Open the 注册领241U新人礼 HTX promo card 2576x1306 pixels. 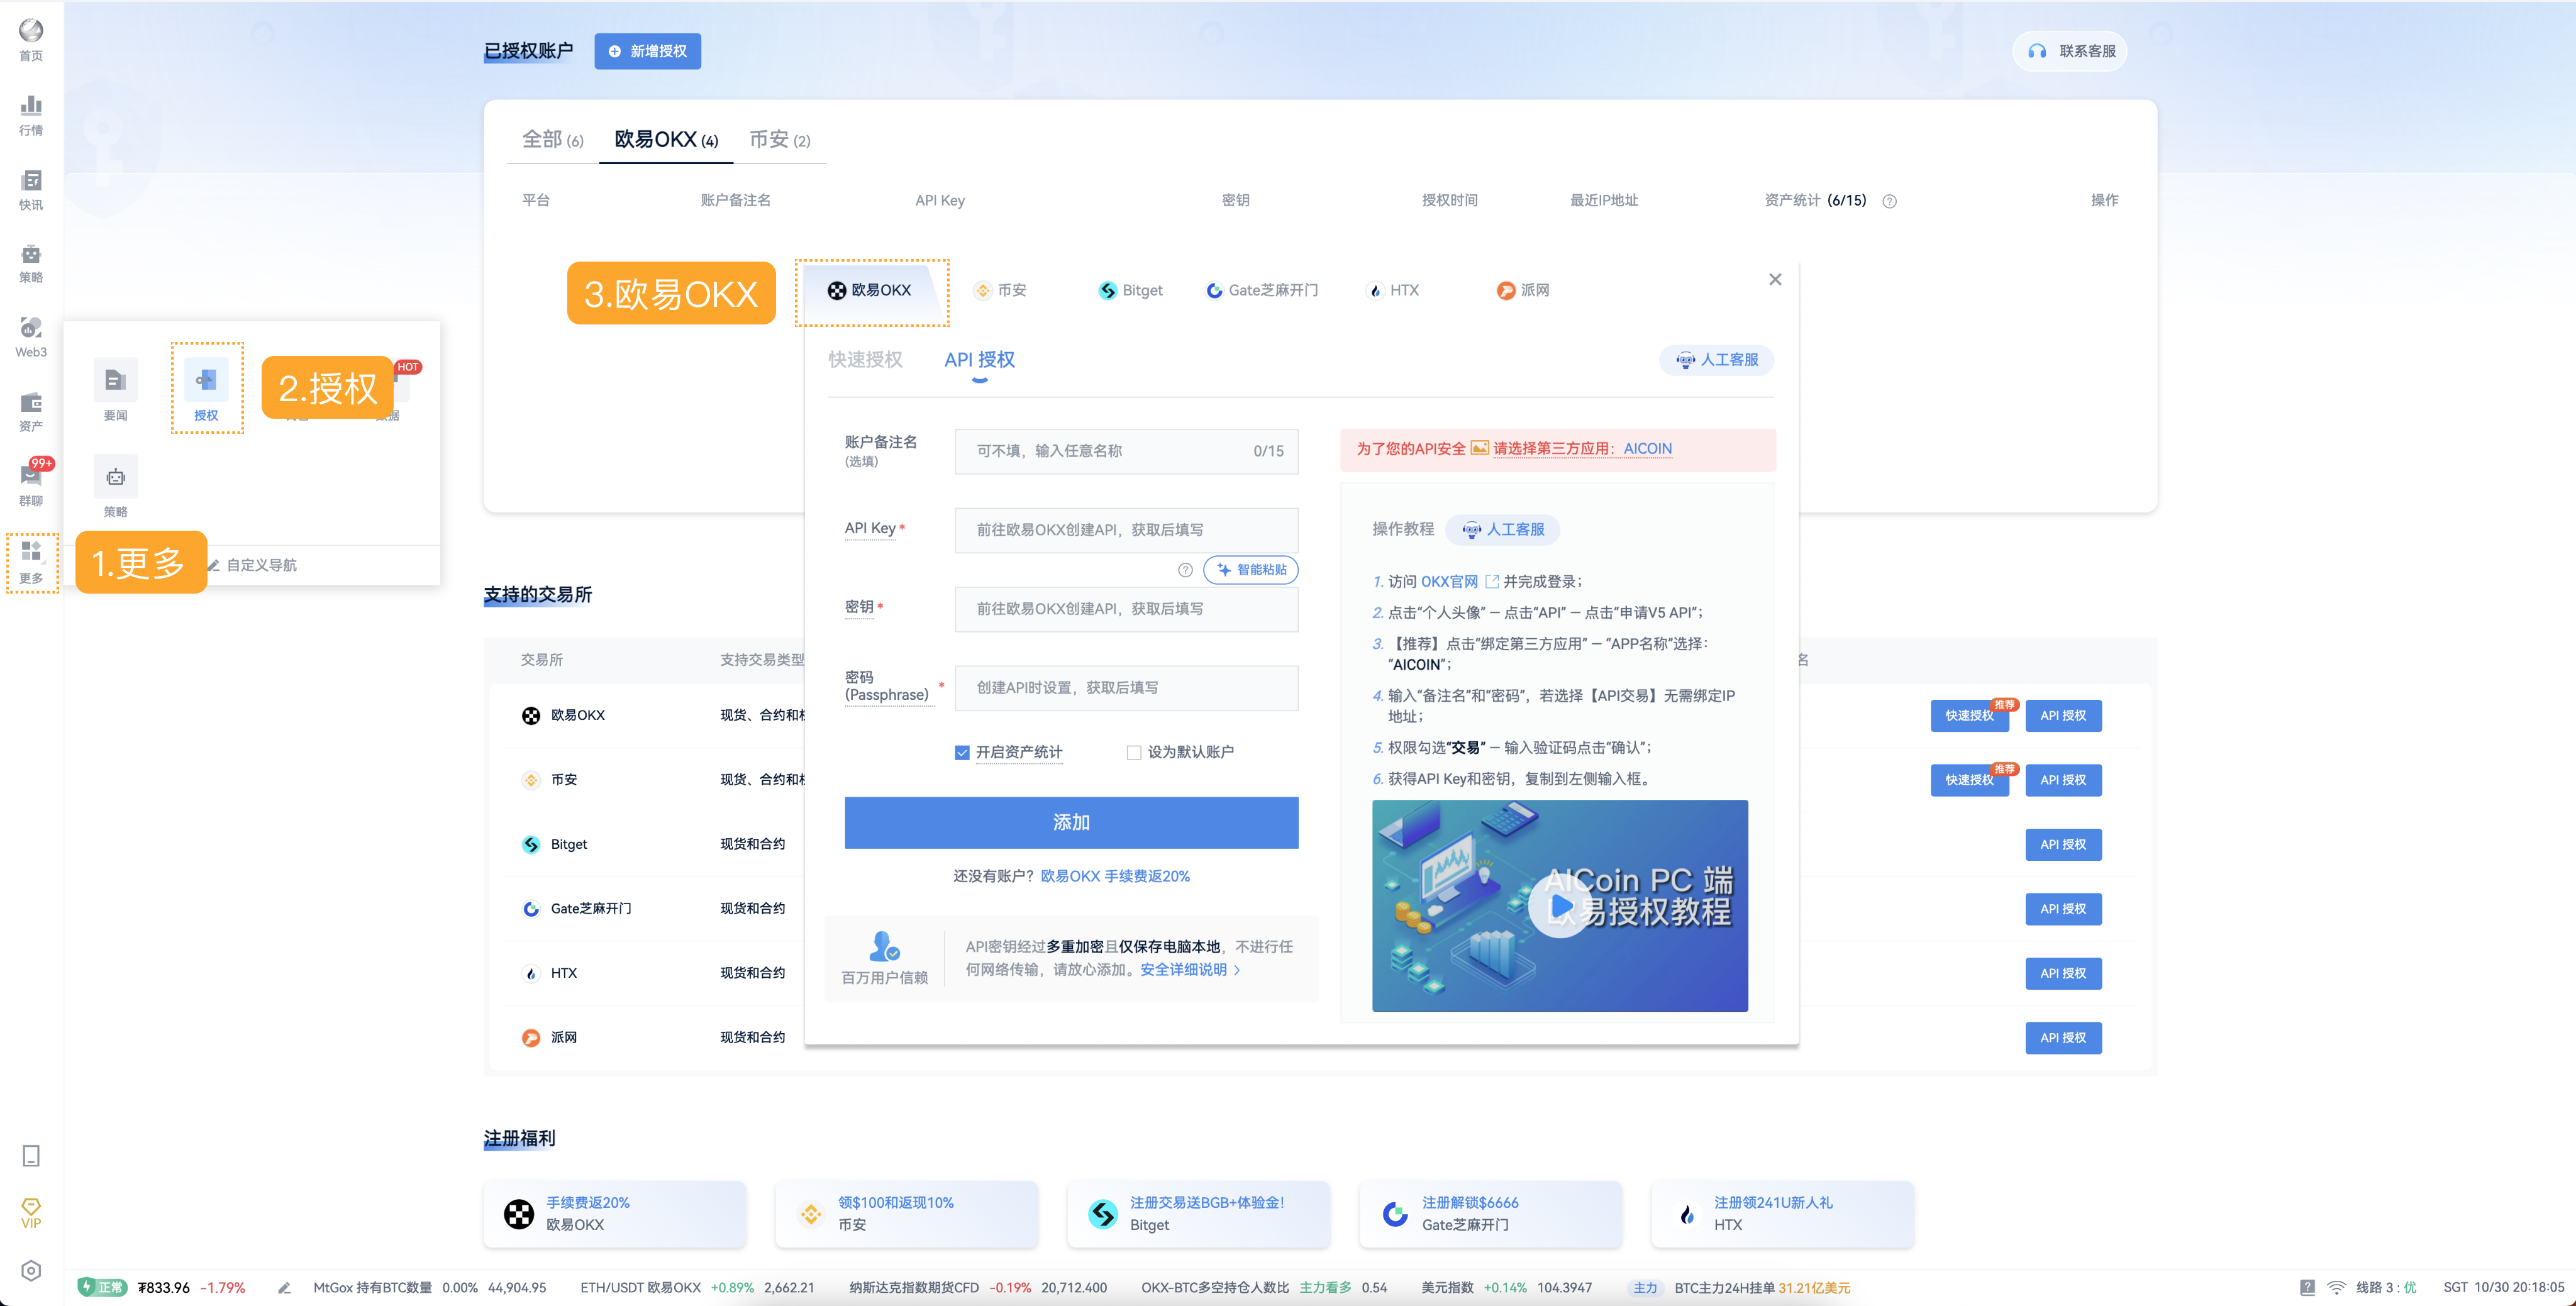[1782, 1214]
